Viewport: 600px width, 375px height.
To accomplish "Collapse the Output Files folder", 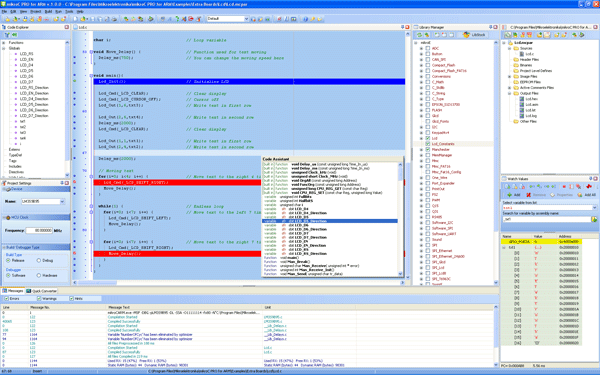I will point(509,93).
